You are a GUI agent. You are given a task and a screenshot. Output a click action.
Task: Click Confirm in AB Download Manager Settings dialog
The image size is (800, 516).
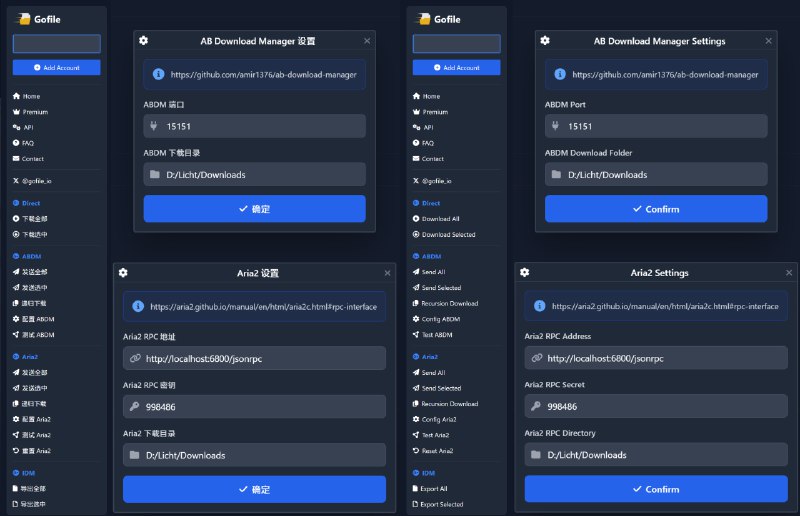click(x=656, y=209)
